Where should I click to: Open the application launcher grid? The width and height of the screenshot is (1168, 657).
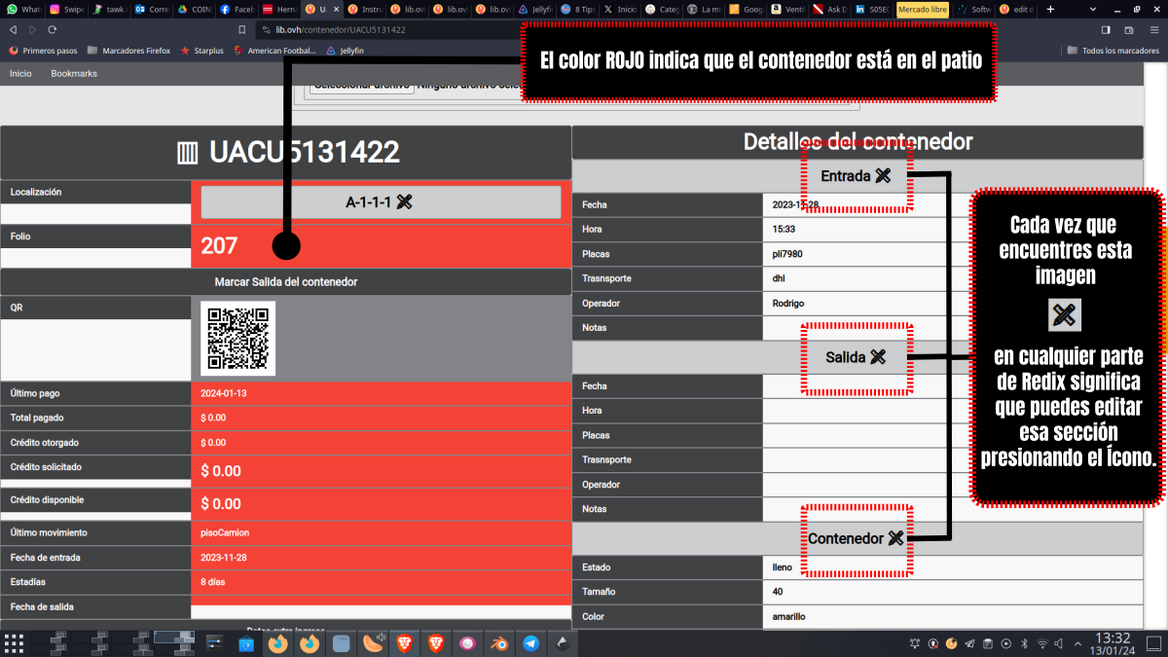coord(14,644)
